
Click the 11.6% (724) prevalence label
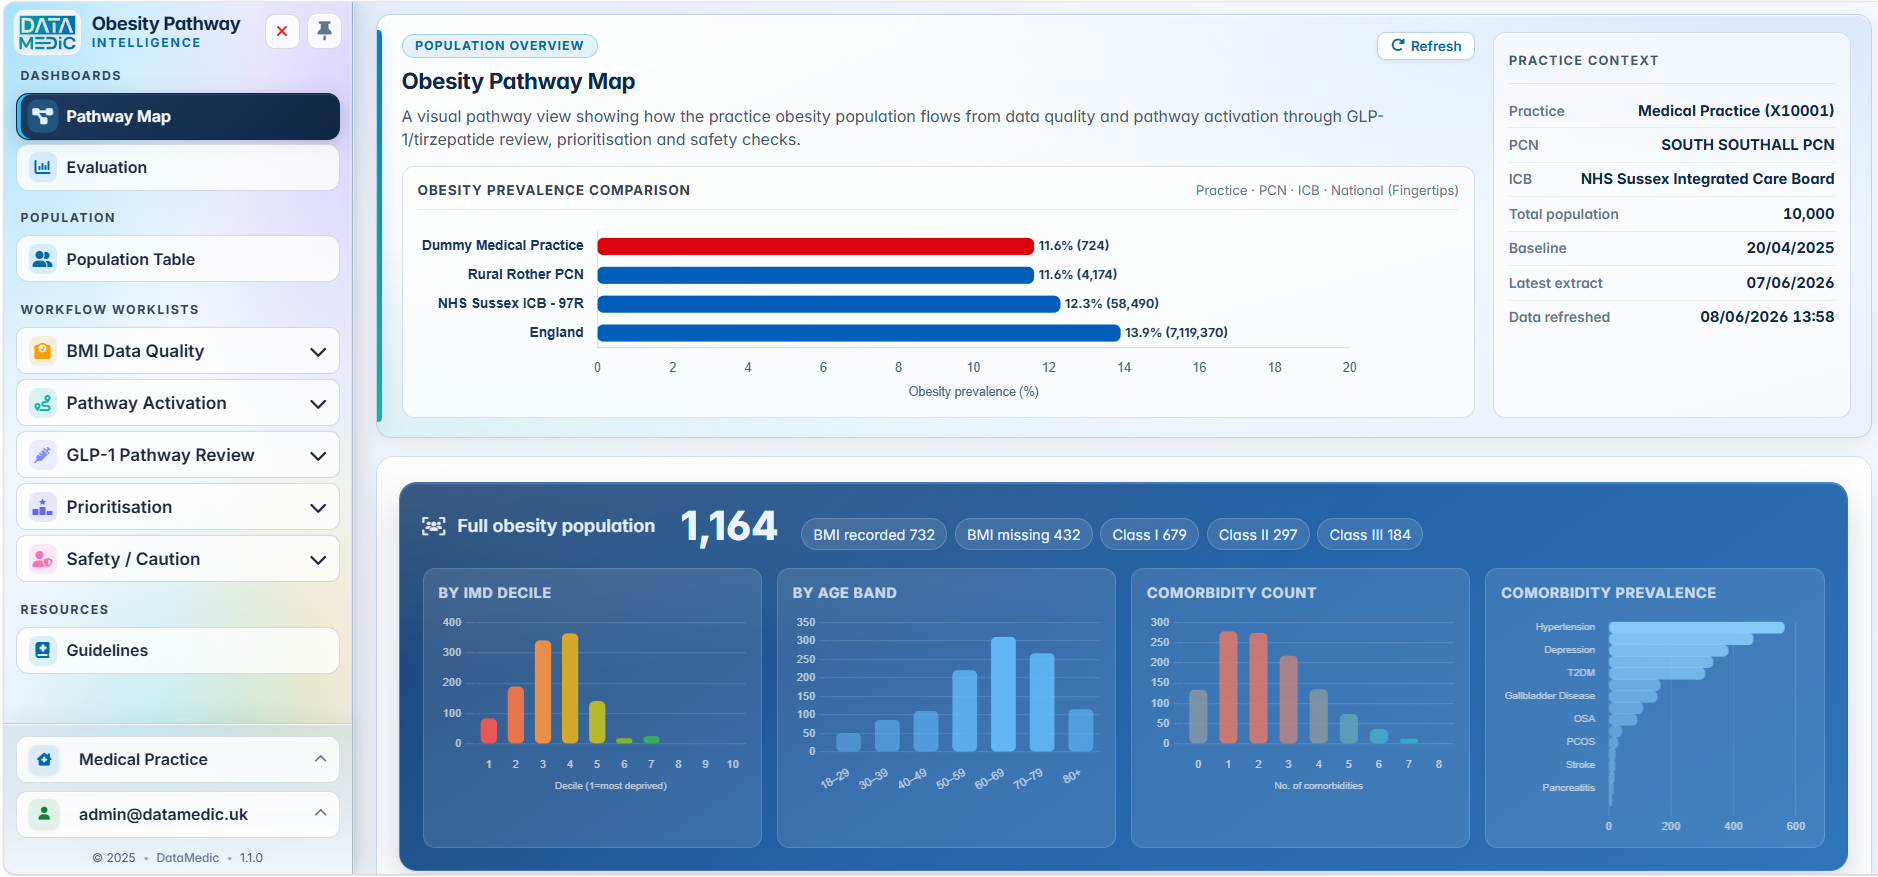tap(1073, 246)
